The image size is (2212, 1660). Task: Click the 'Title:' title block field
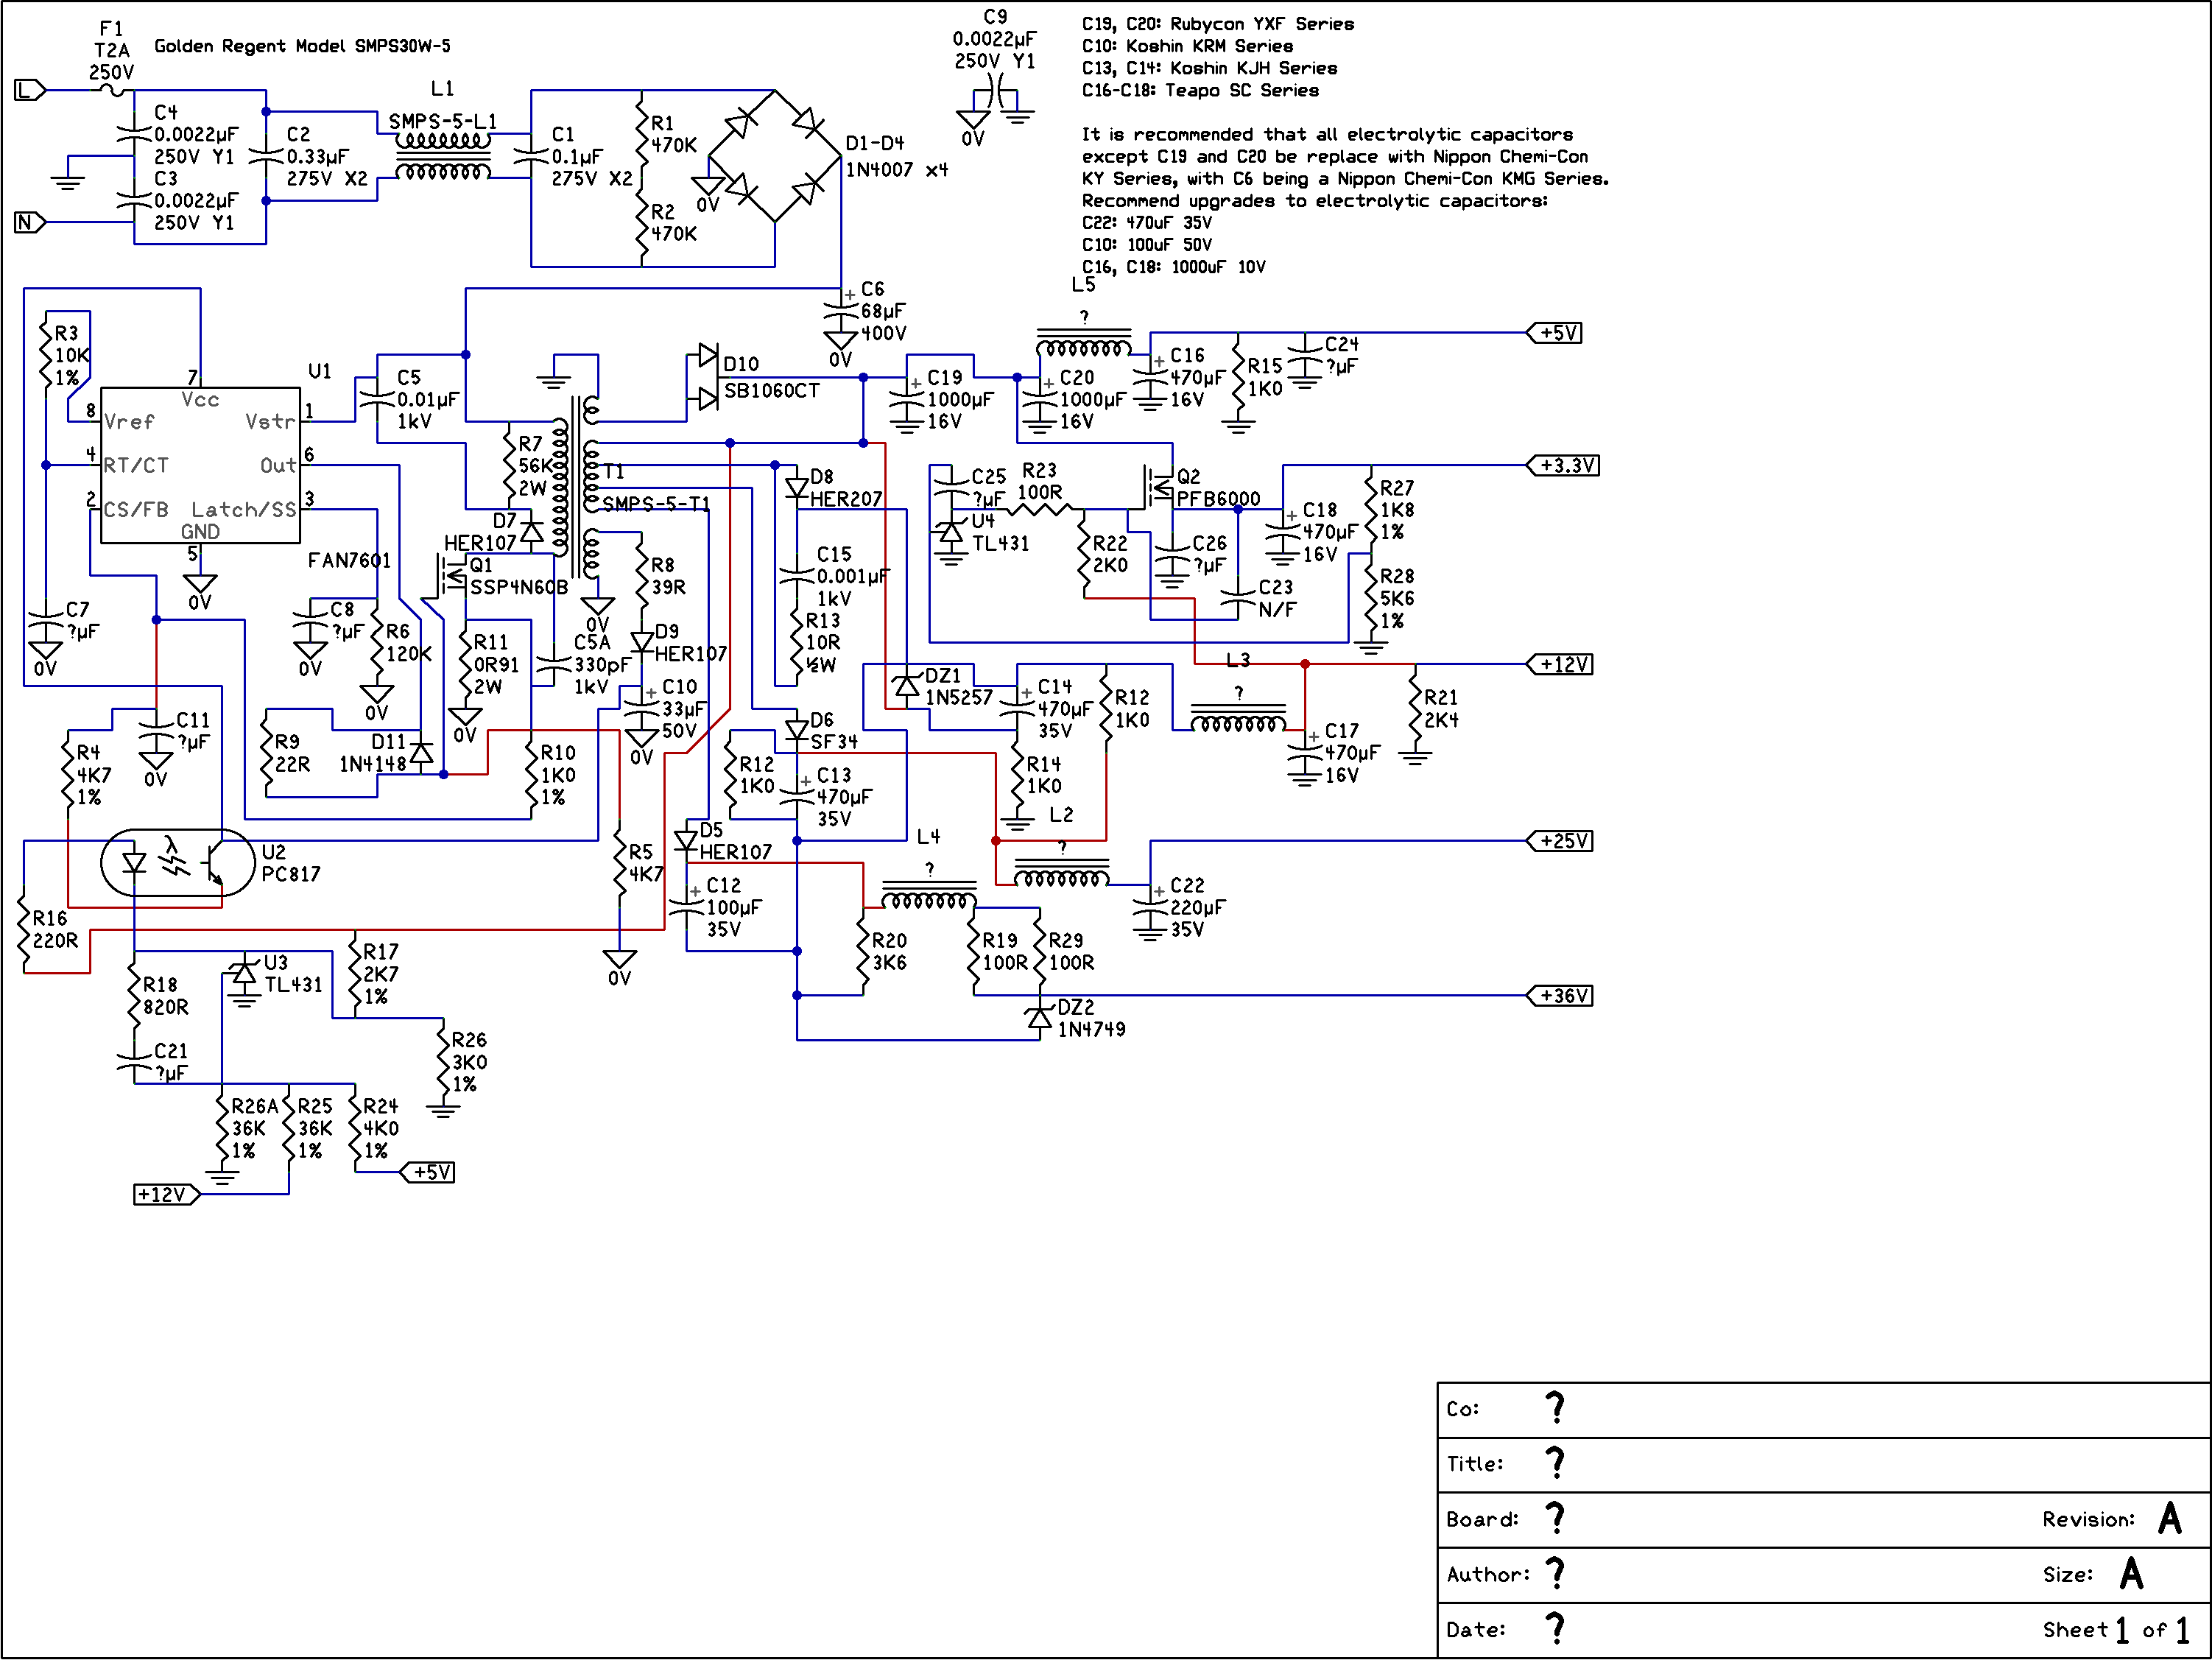[1824, 1465]
